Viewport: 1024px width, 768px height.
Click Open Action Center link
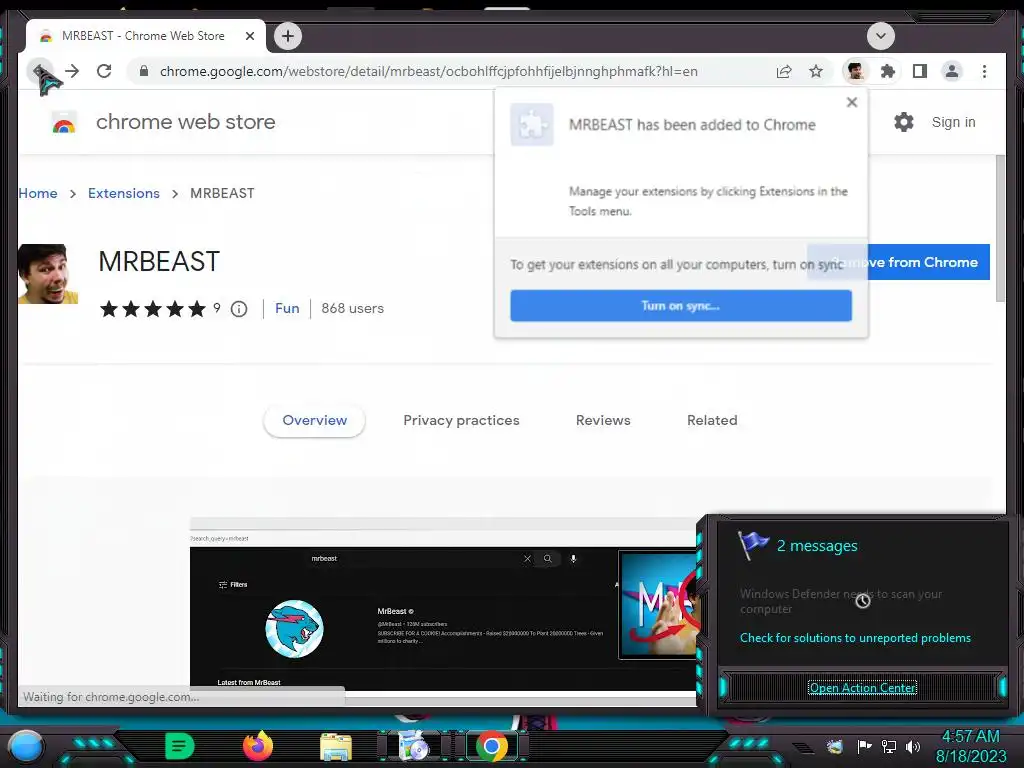862,688
